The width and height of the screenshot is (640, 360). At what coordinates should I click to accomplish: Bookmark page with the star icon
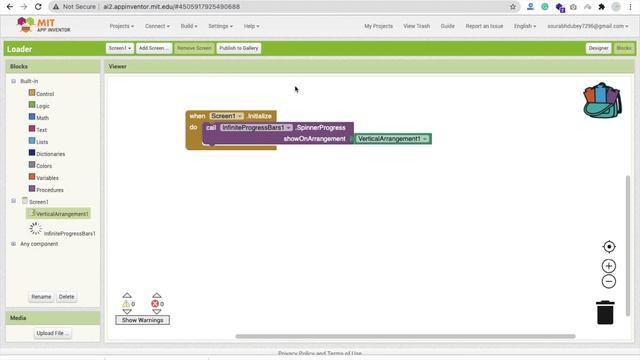pos(513,7)
